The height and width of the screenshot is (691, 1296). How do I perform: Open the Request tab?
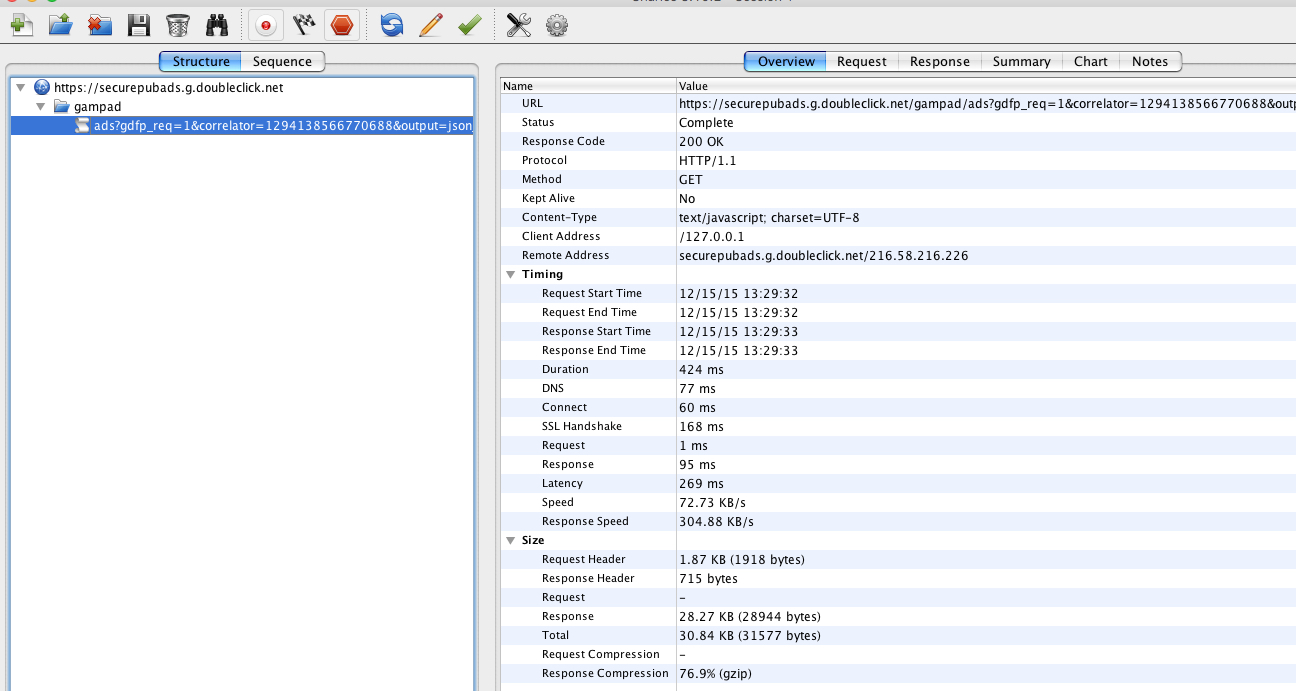coord(862,61)
